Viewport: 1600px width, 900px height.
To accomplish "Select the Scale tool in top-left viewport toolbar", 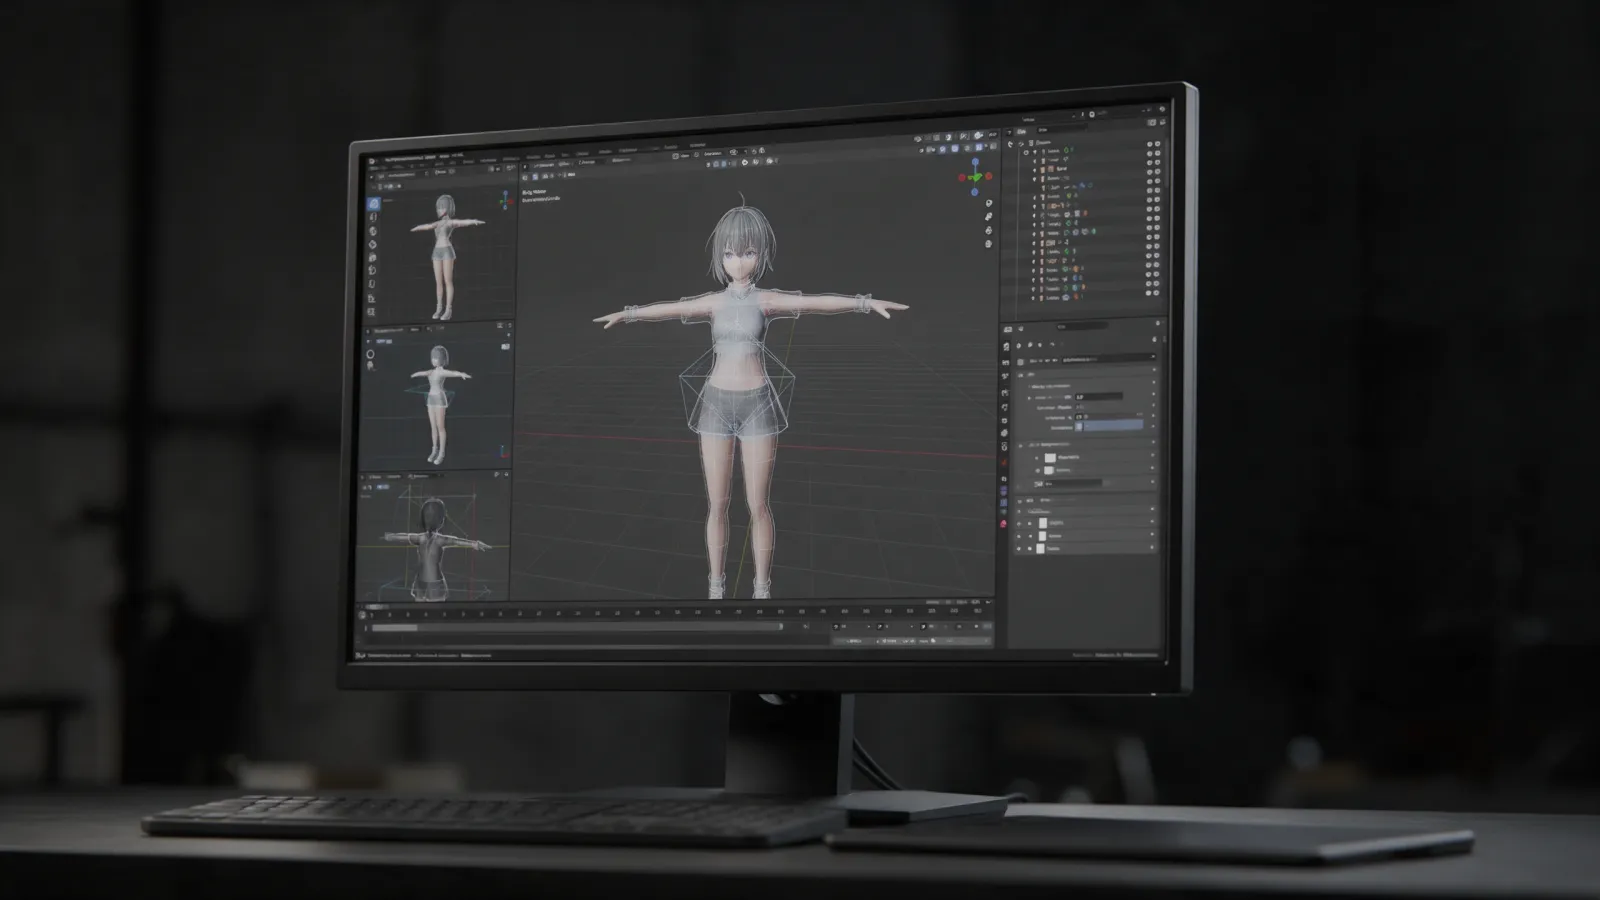I will (373, 257).
